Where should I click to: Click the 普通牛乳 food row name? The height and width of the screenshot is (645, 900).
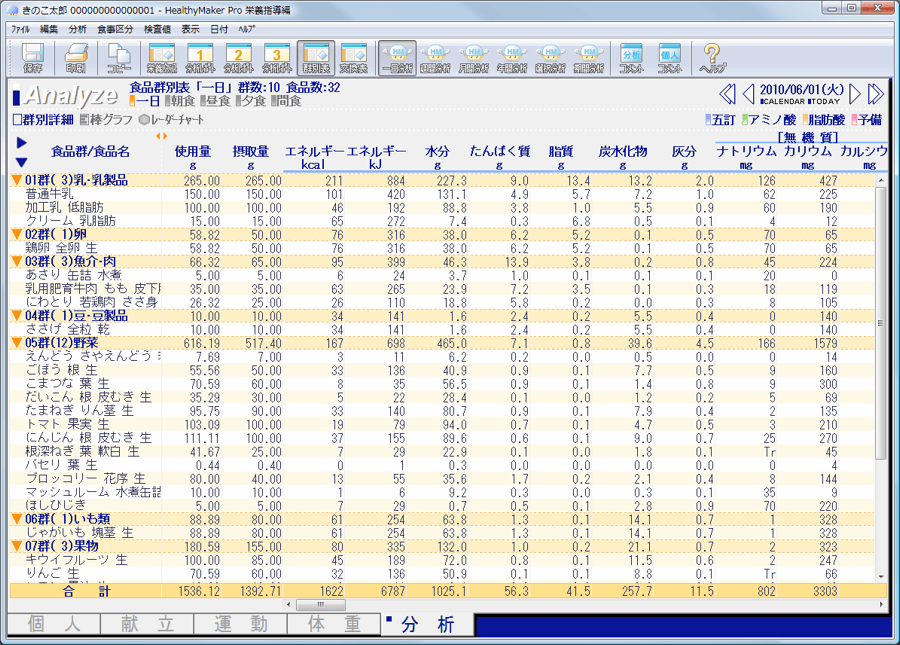pos(49,194)
